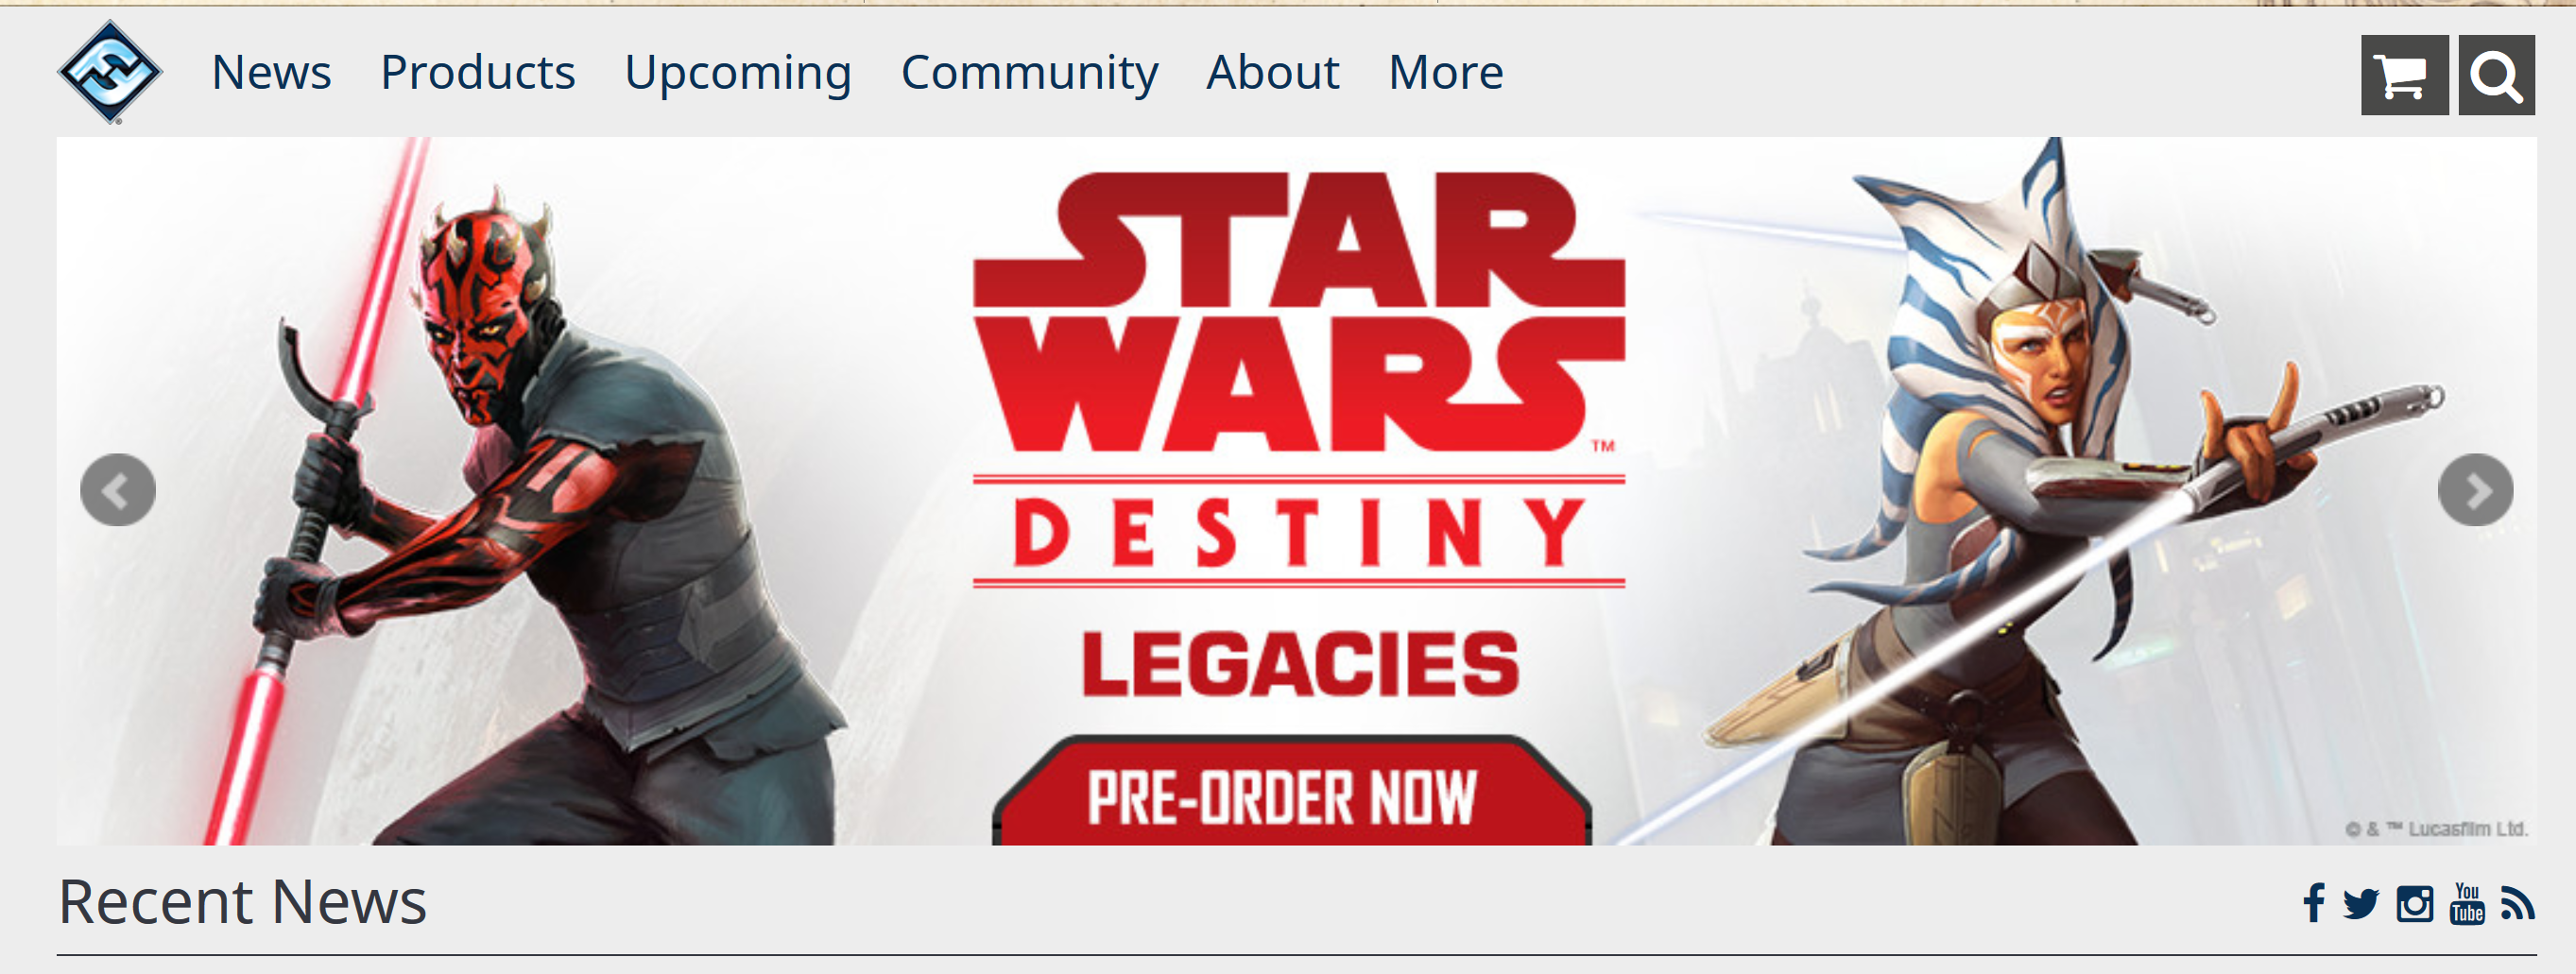Show the previous banner slide
Viewport: 2576px width, 974px height.
118,490
